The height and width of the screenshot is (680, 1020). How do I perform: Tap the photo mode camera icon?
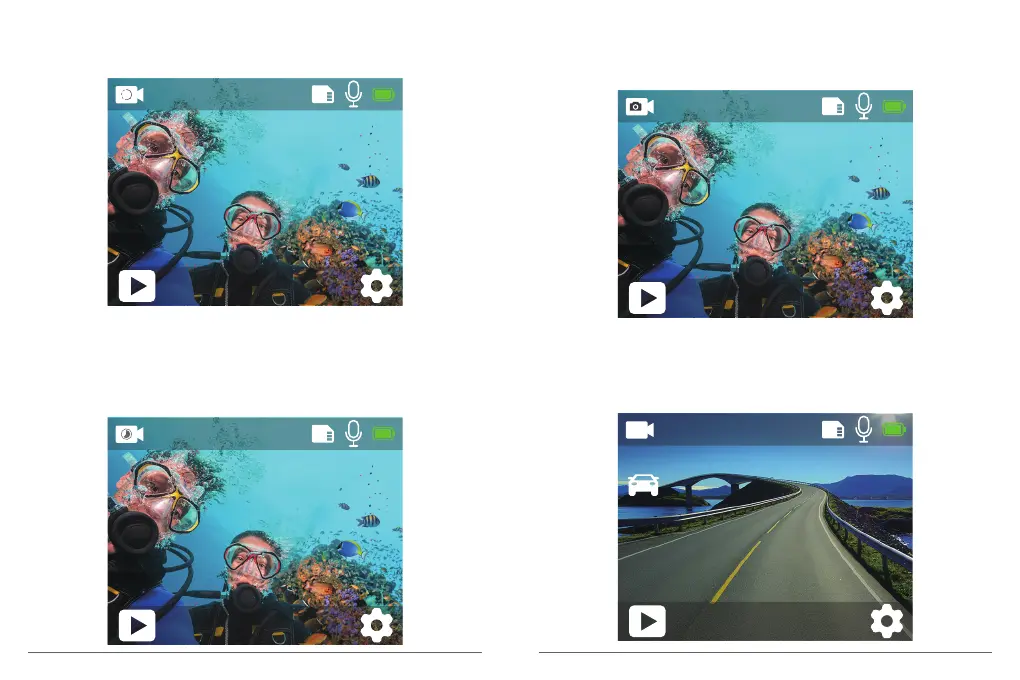click(x=639, y=107)
